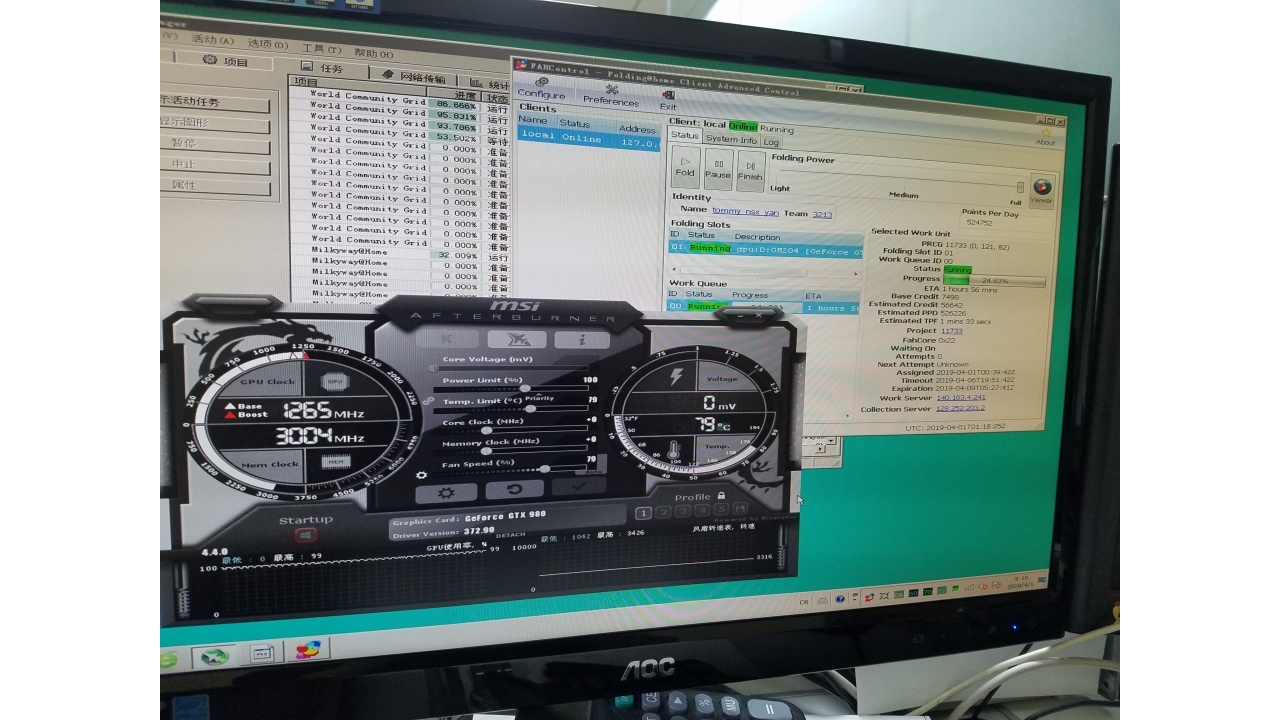Open Afterburner settings gear button
This screenshot has height=720, width=1280.
pyautogui.click(x=445, y=492)
